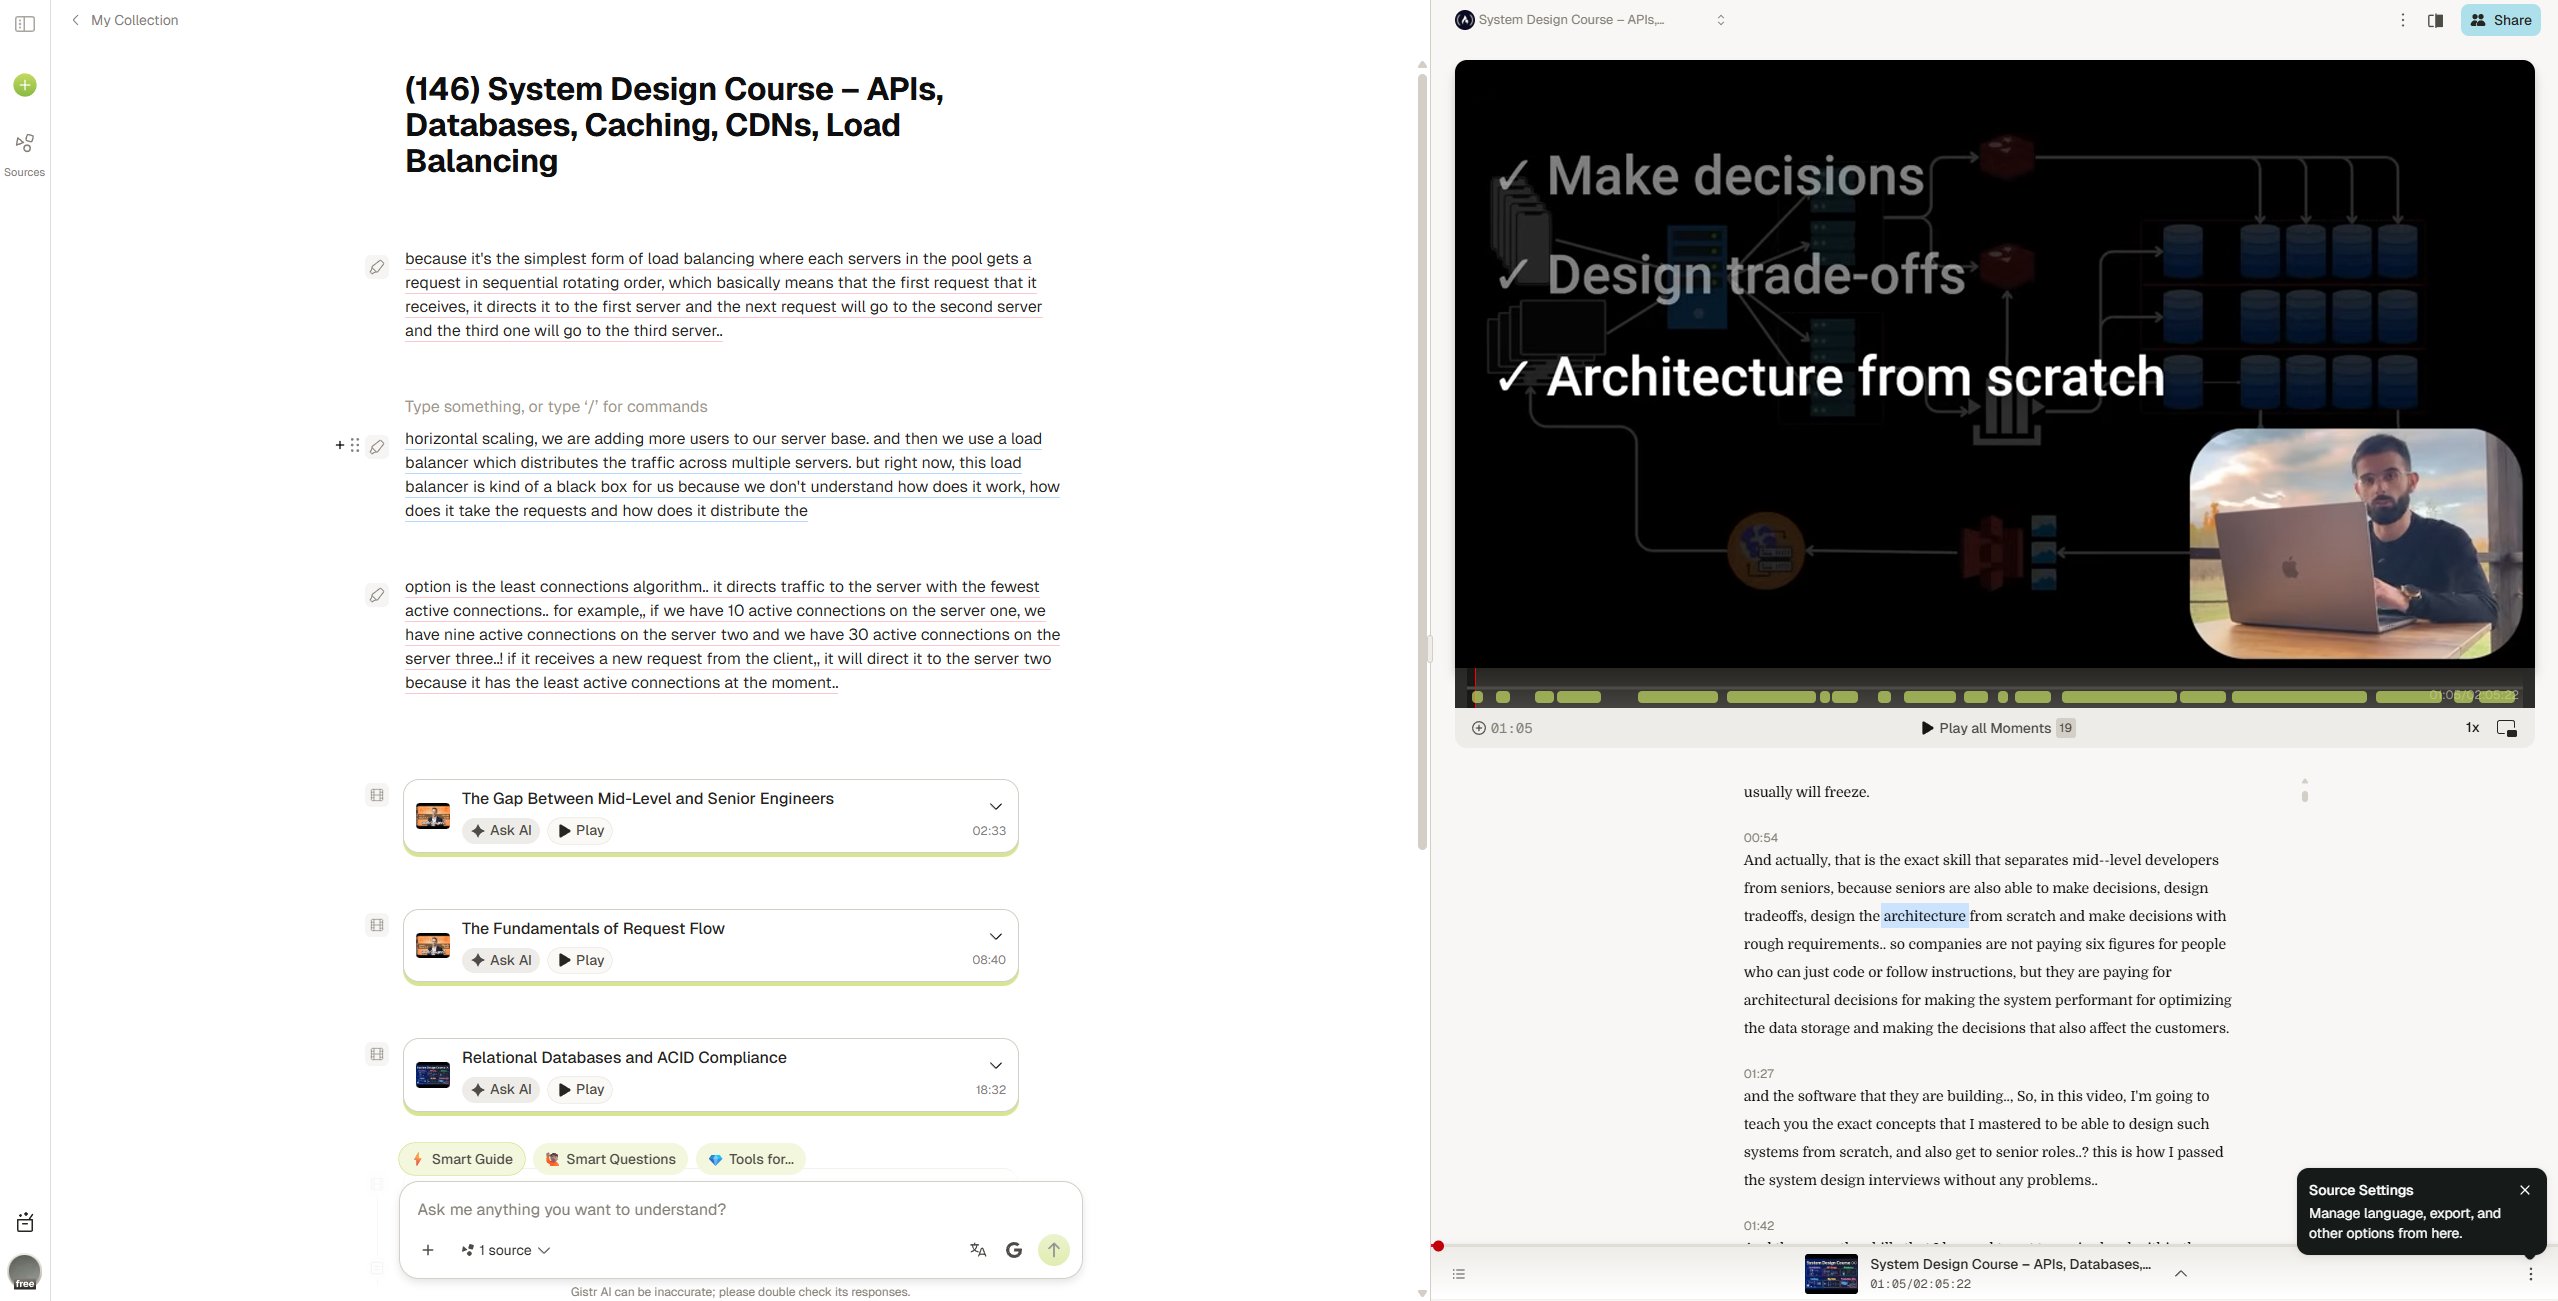This screenshot has height=1301, width=2558.
Task: Play The Gap Between Mid-Level moment
Action: click(581, 830)
